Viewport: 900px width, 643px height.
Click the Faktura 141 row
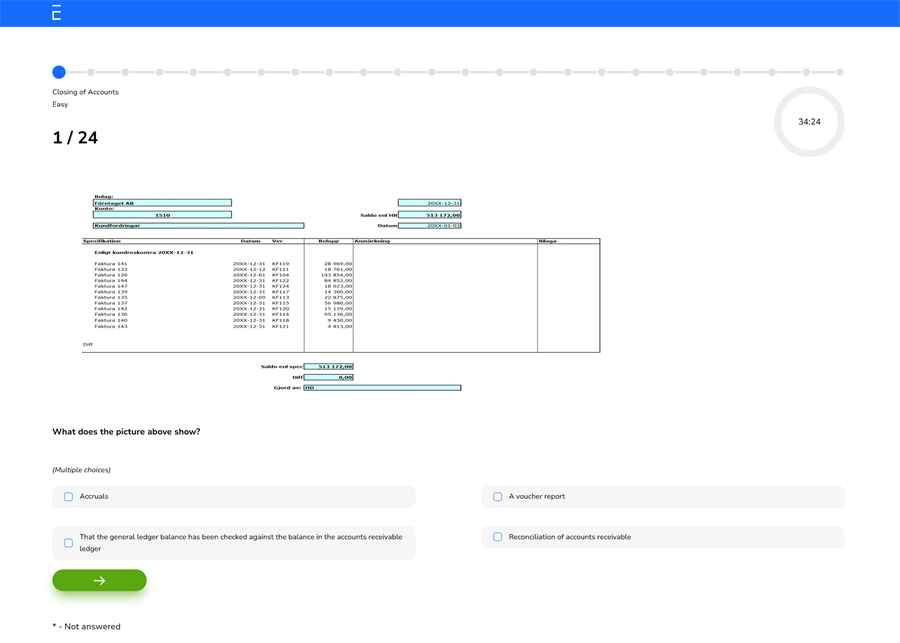tap(111, 264)
